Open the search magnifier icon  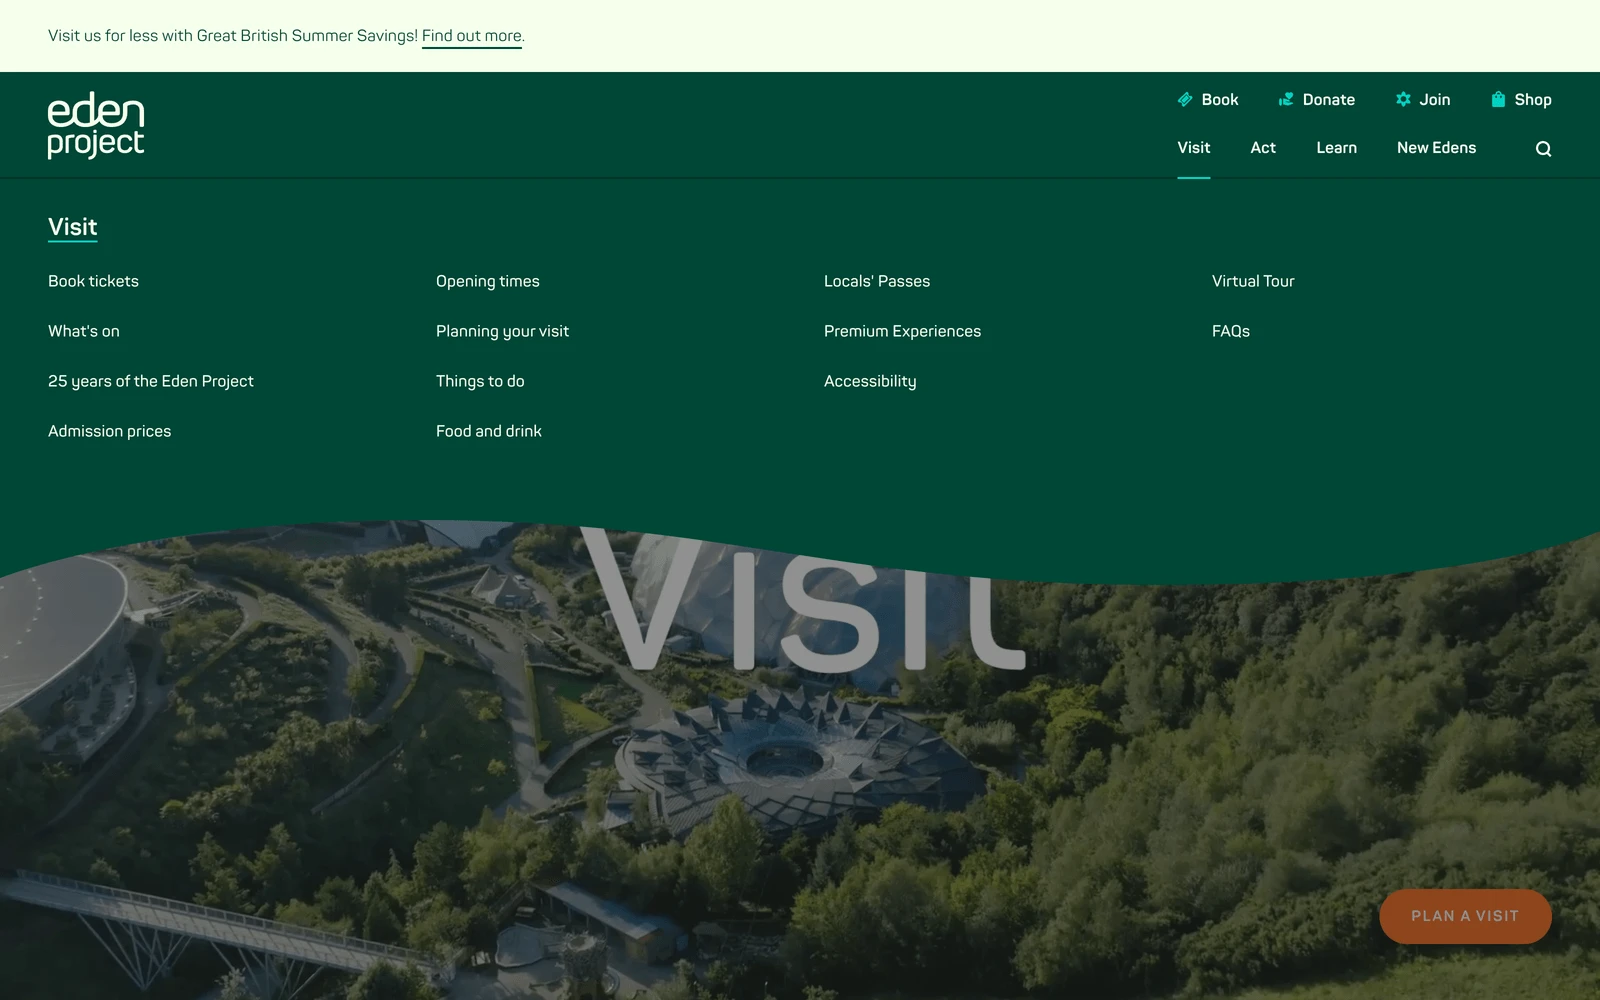pos(1543,149)
